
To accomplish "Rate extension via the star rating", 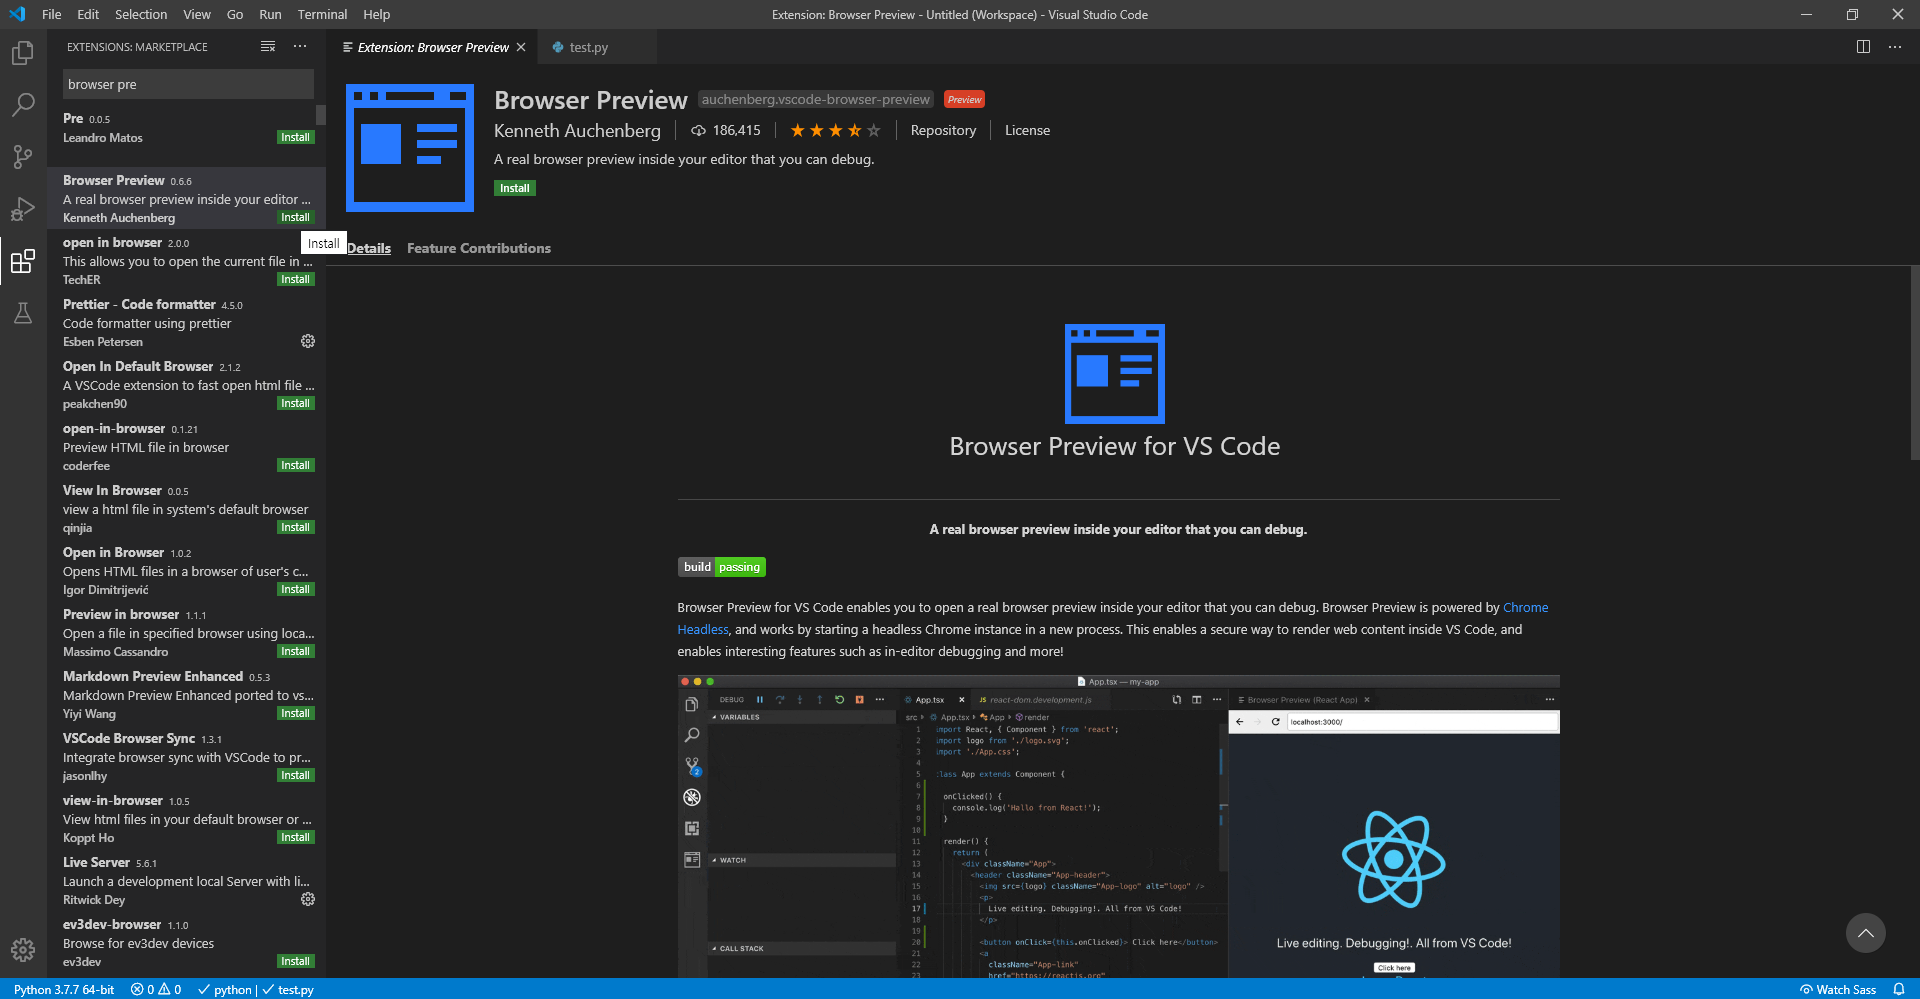I will pyautogui.click(x=835, y=130).
